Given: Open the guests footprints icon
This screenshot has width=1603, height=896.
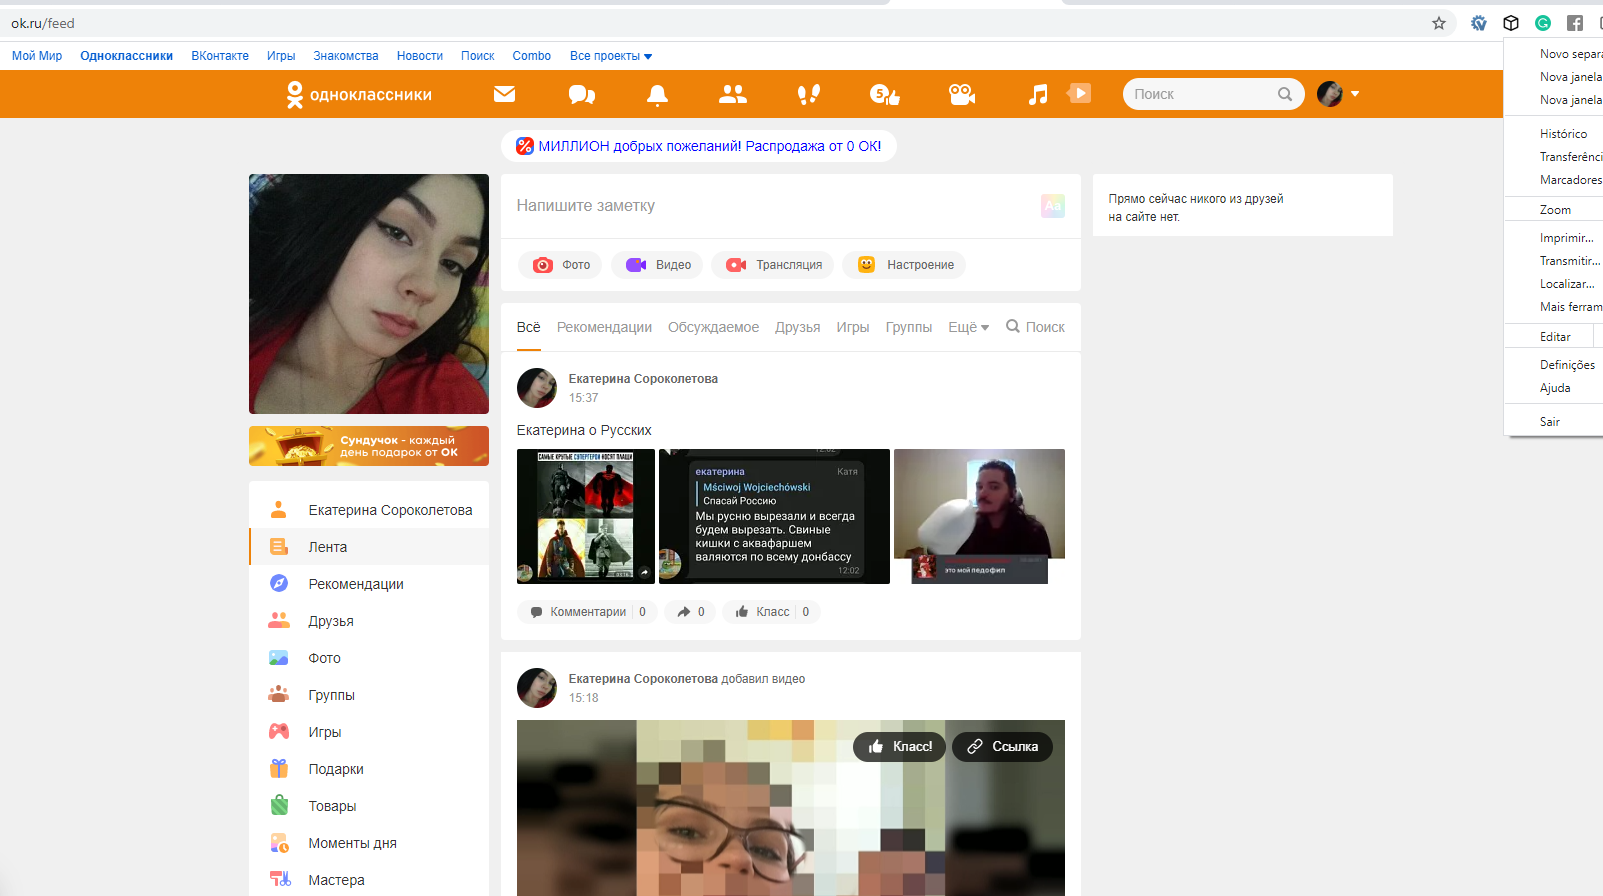Looking at the screenshot, I should click(808, 94).
